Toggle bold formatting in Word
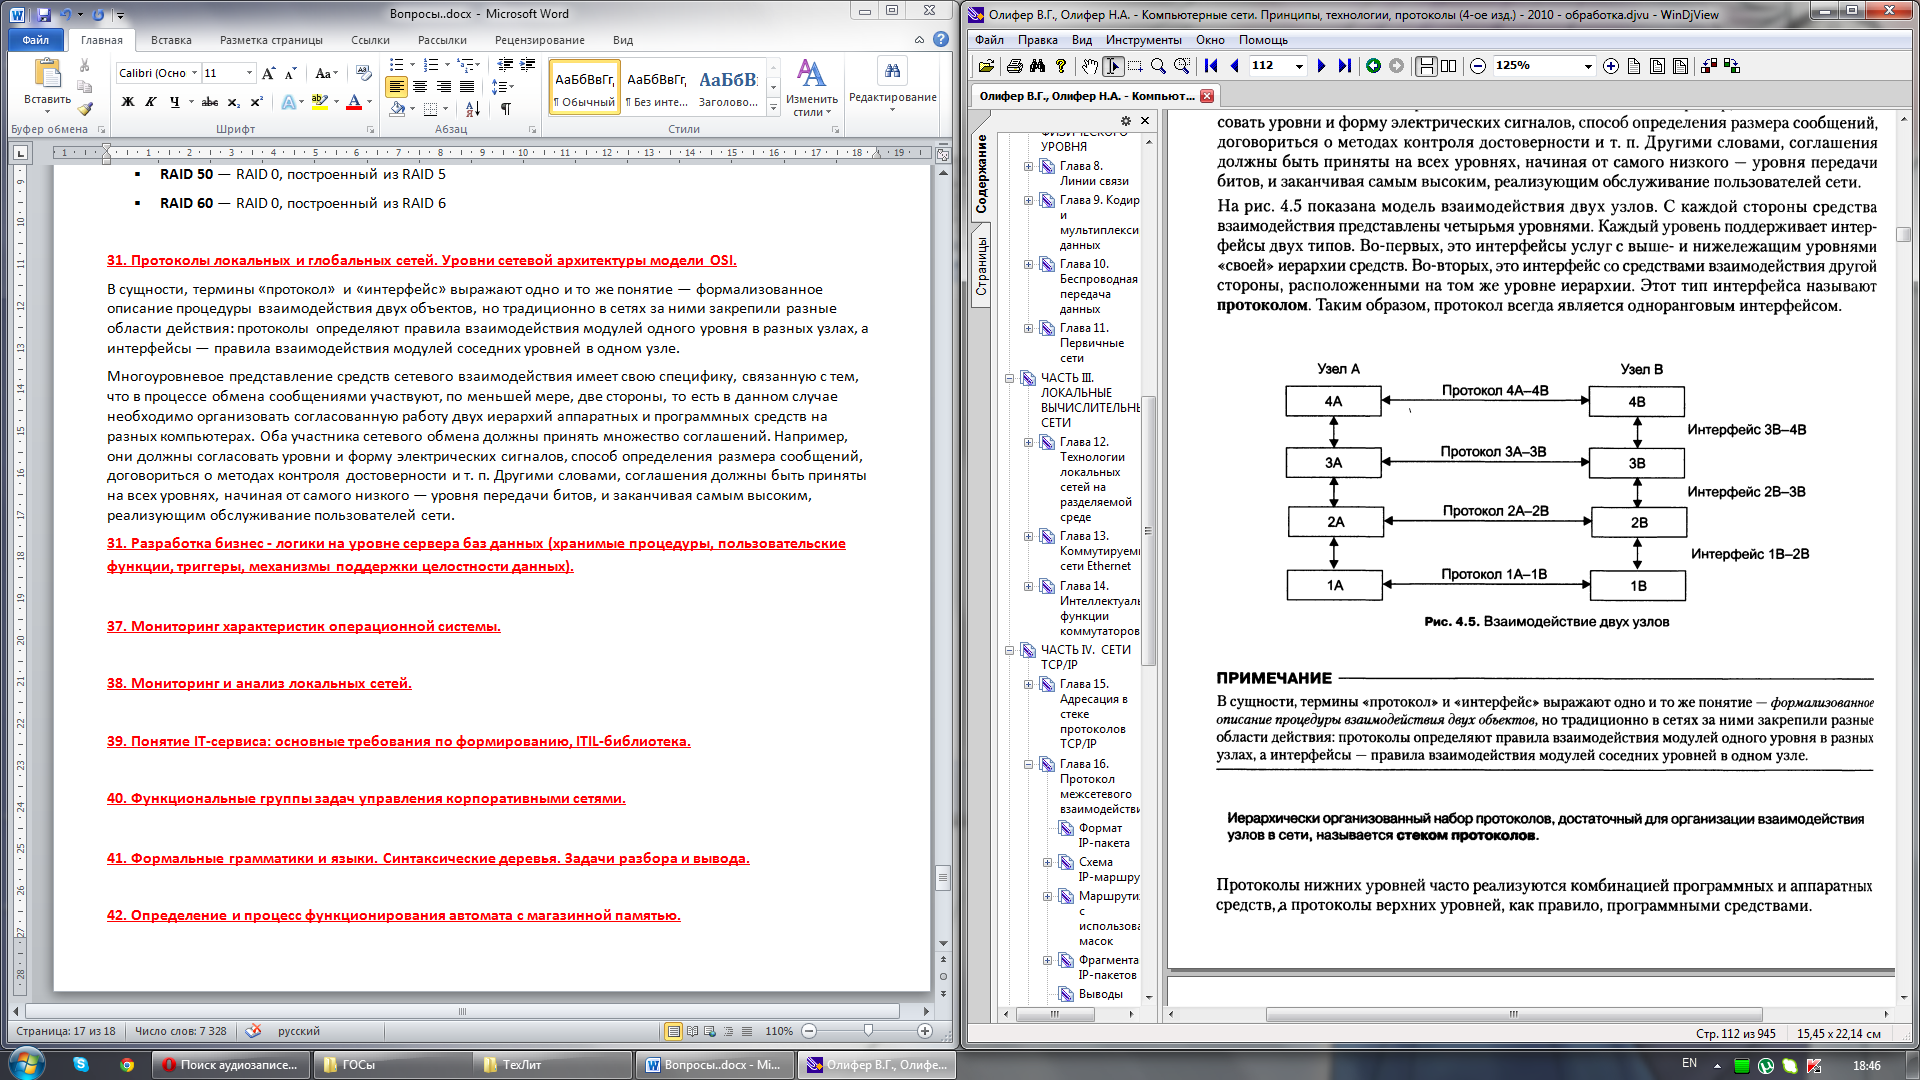Screen dimensions: 1920x1080 [x=128, y=102]
